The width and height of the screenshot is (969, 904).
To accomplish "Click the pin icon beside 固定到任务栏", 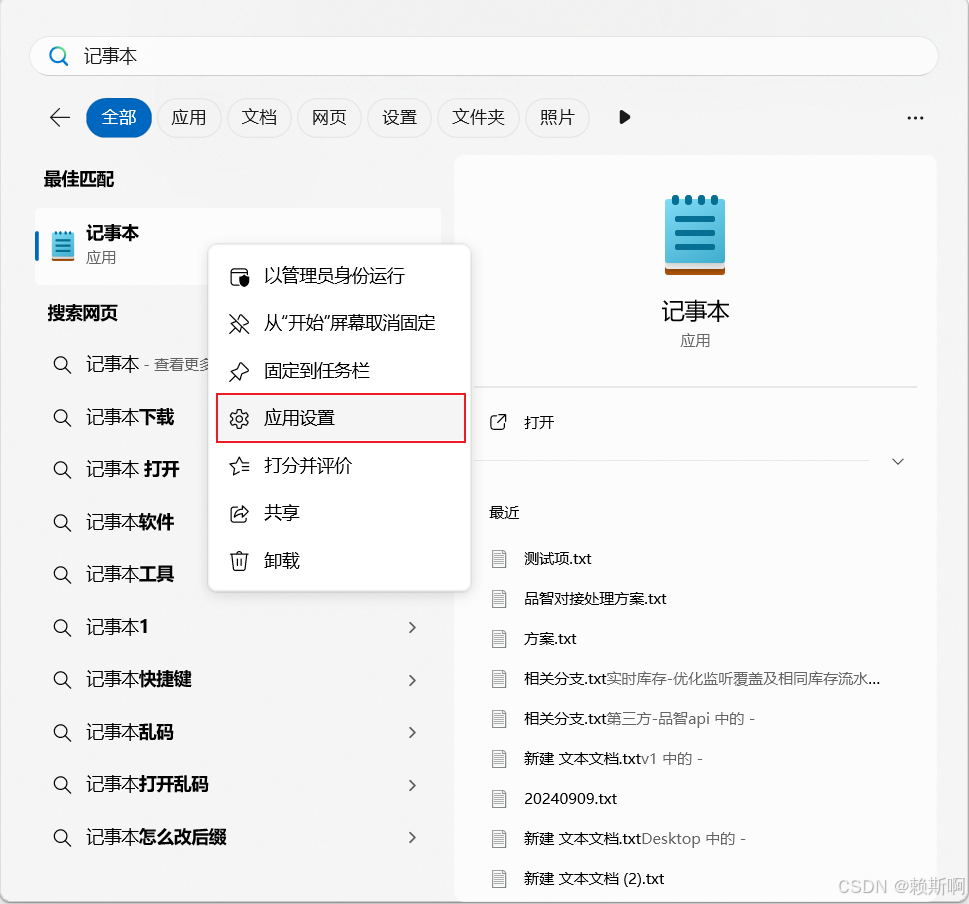I will point(239,371).
